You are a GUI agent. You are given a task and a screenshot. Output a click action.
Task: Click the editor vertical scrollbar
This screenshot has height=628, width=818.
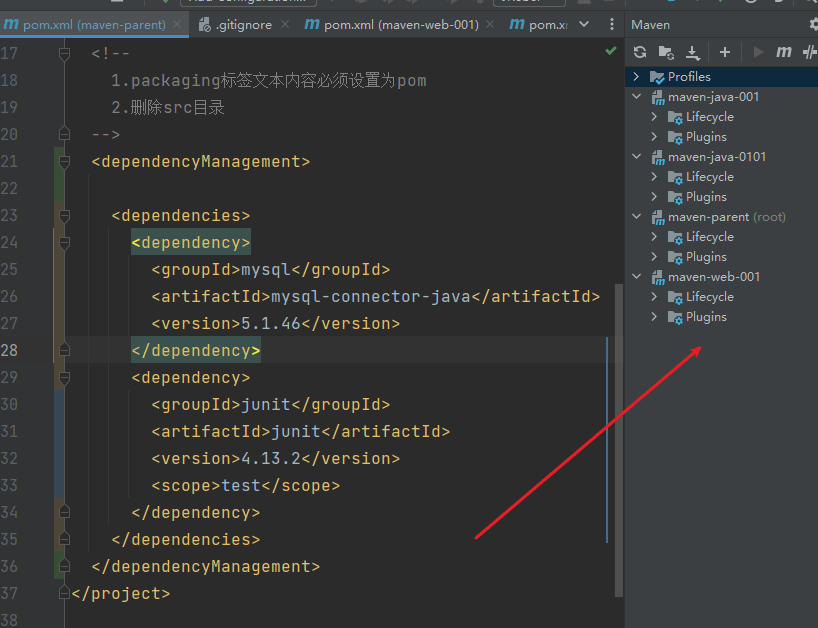pos(619,440)
